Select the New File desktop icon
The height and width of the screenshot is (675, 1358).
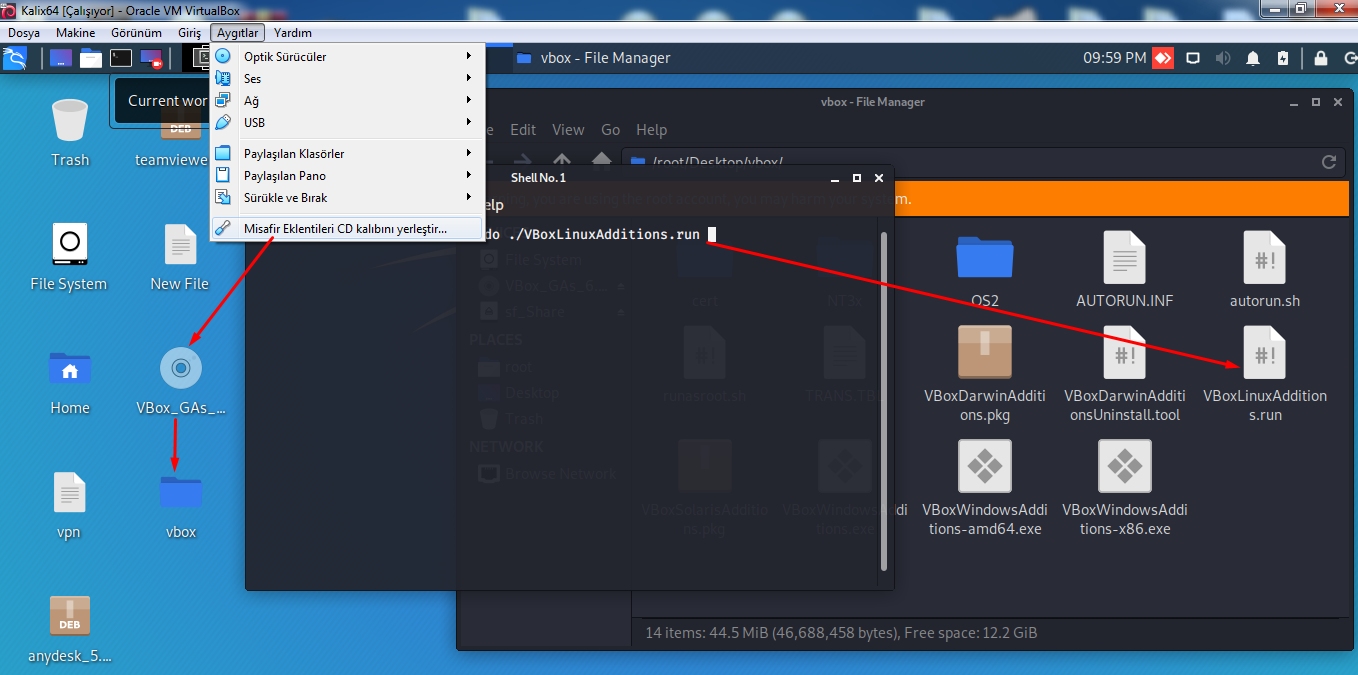pyautogui.click(x=180, y=257)
